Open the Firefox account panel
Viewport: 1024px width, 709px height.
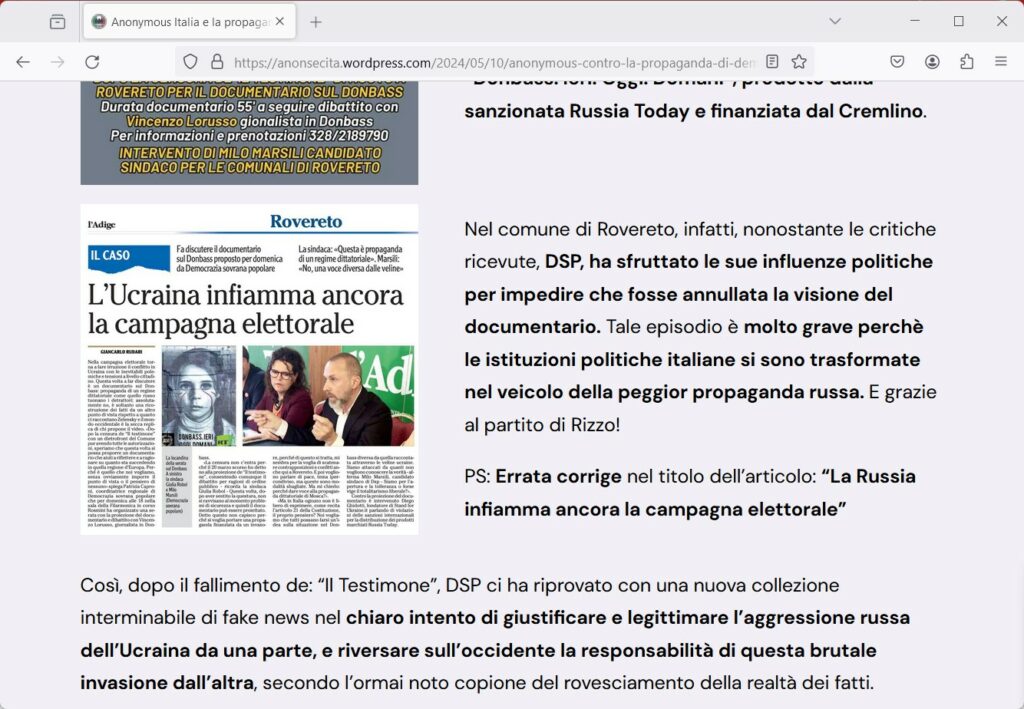pyautogui.click(x=932, y=62)
